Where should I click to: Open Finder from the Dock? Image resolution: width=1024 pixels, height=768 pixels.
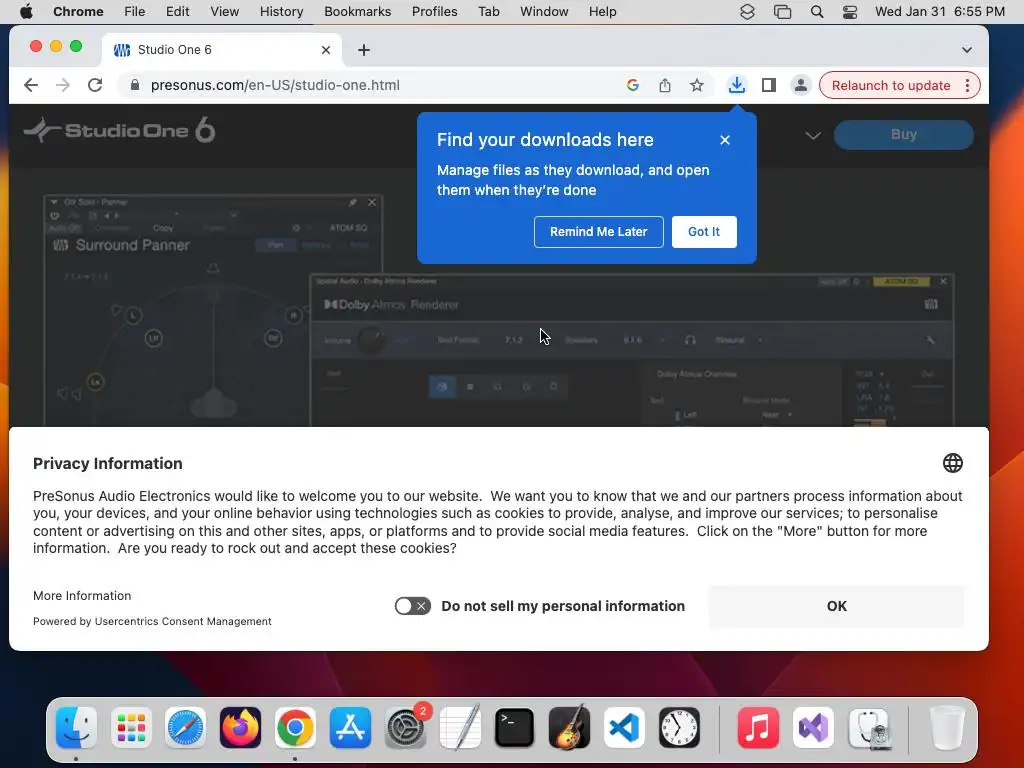point(76,728)
